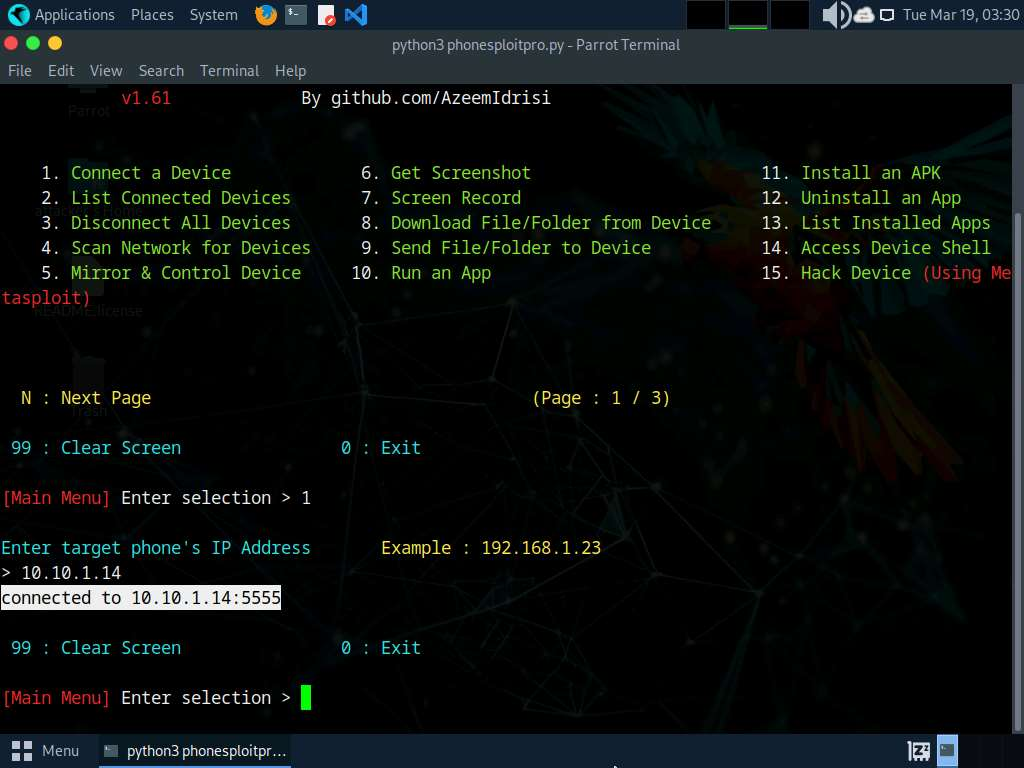Select the workspace switcher in bottom panel
The width and height of the screenshot is (1024, 768).
tap(947, 750)
